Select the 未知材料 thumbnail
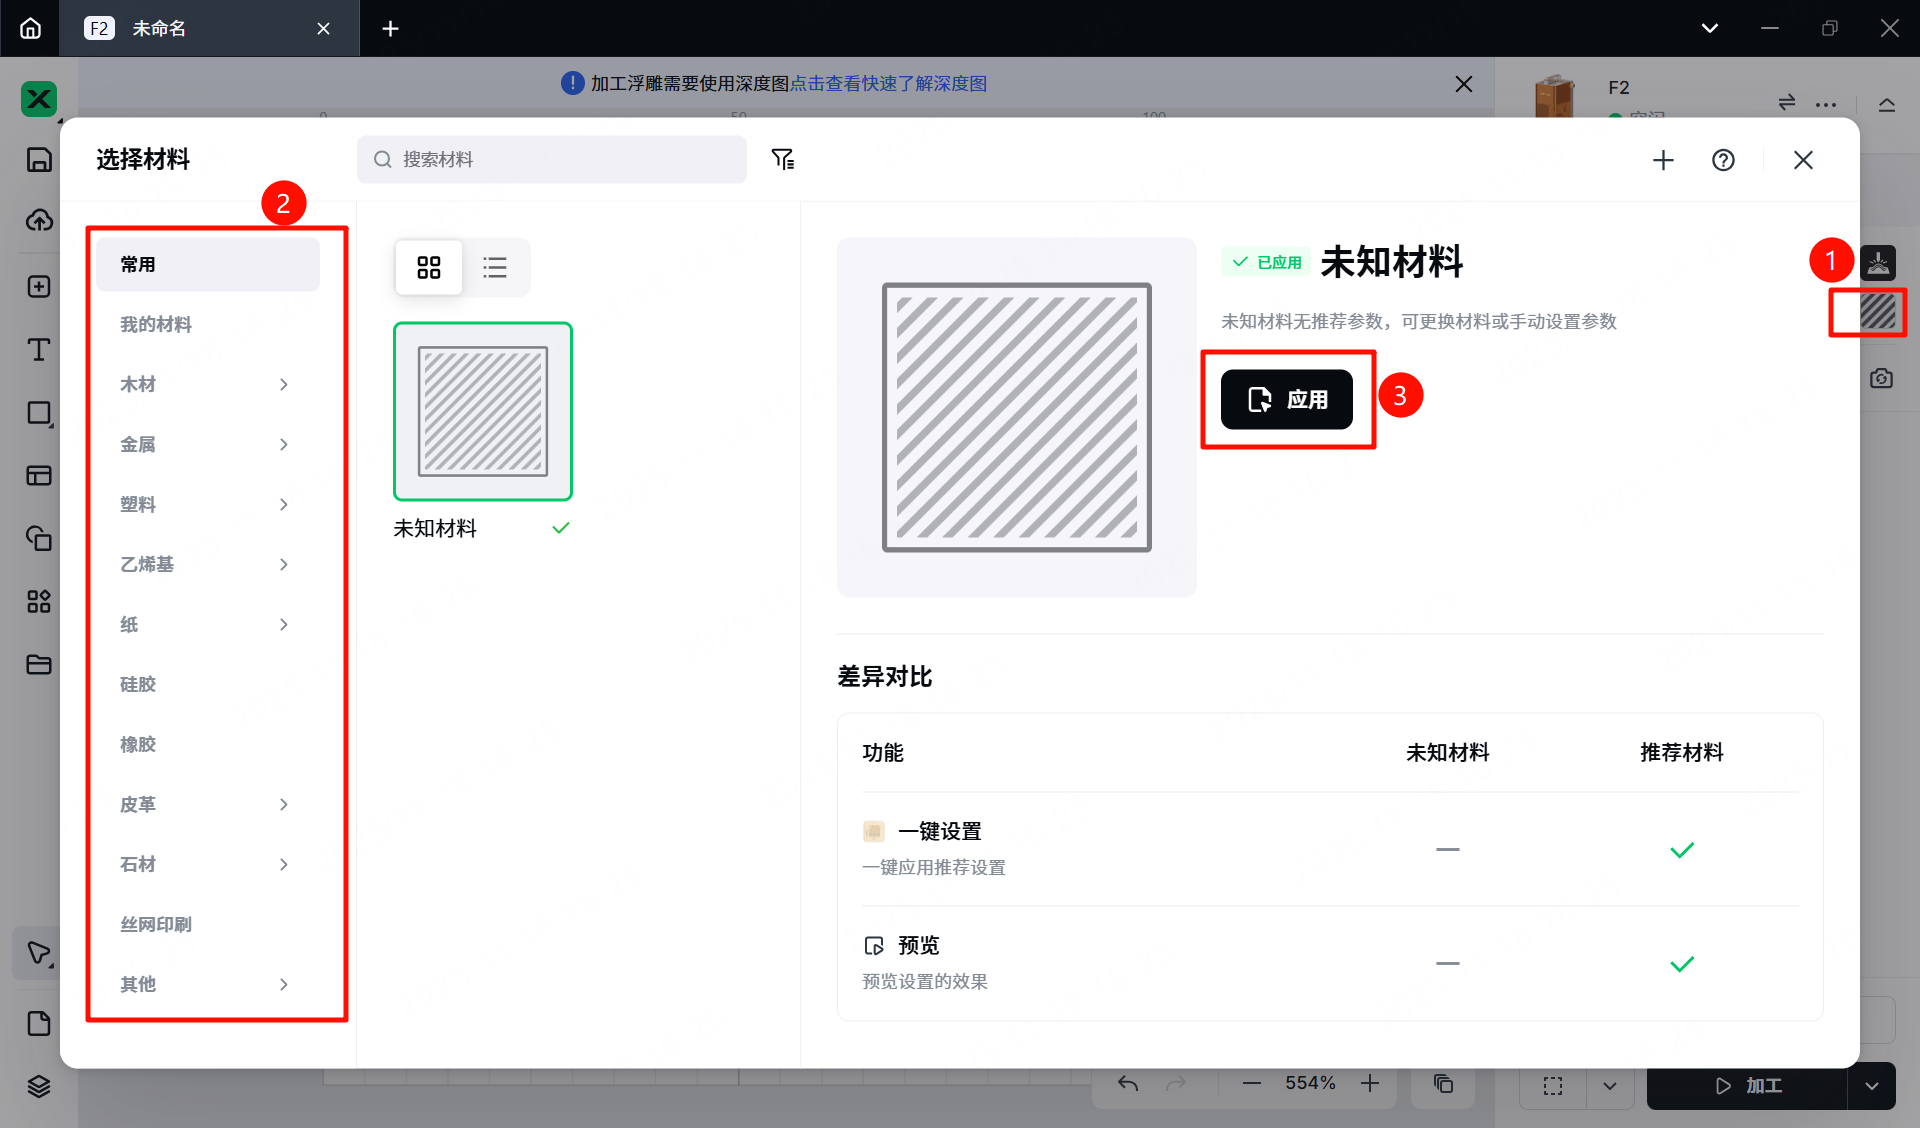The height and width of the screenshot is (1128, 1920). click(483, 411)
